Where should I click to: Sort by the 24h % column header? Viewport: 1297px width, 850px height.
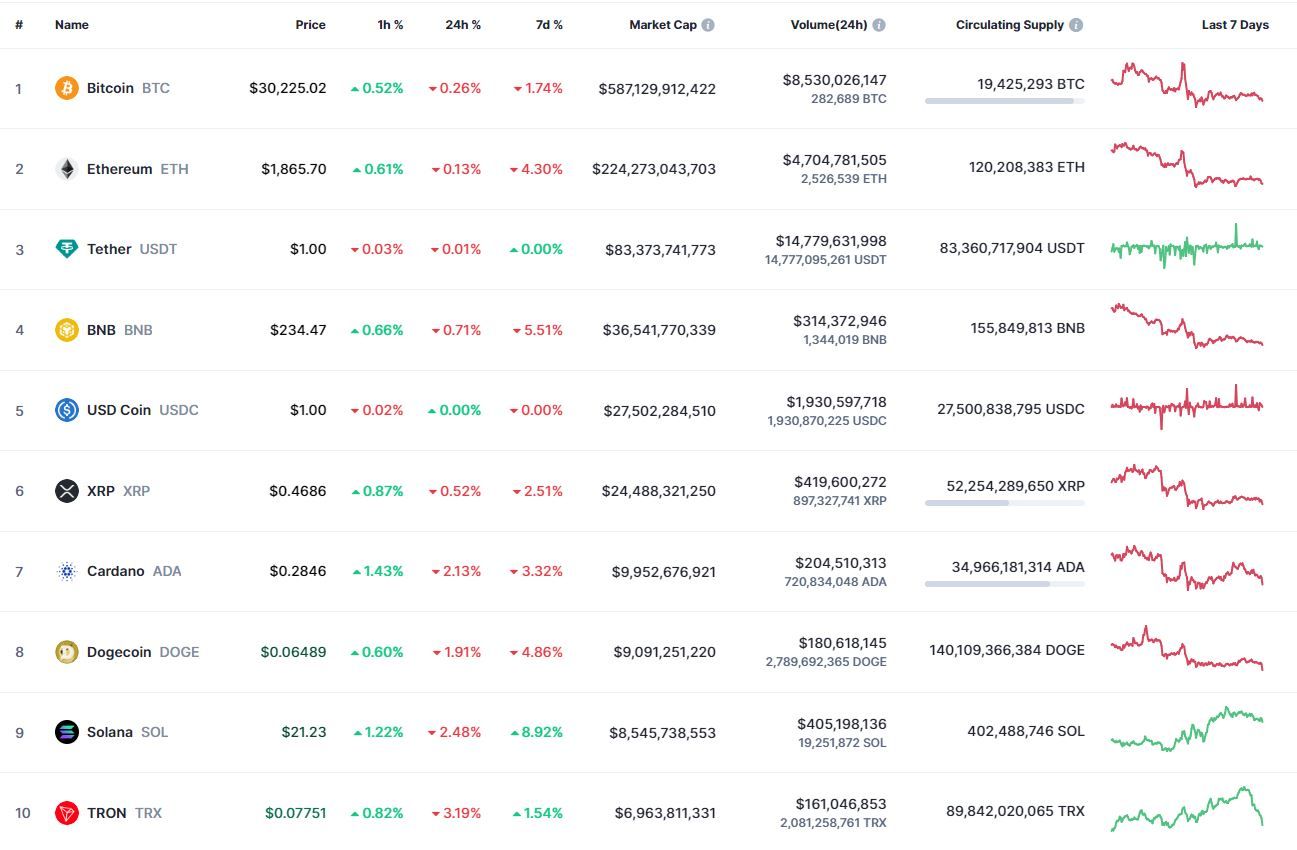point(463,25)
